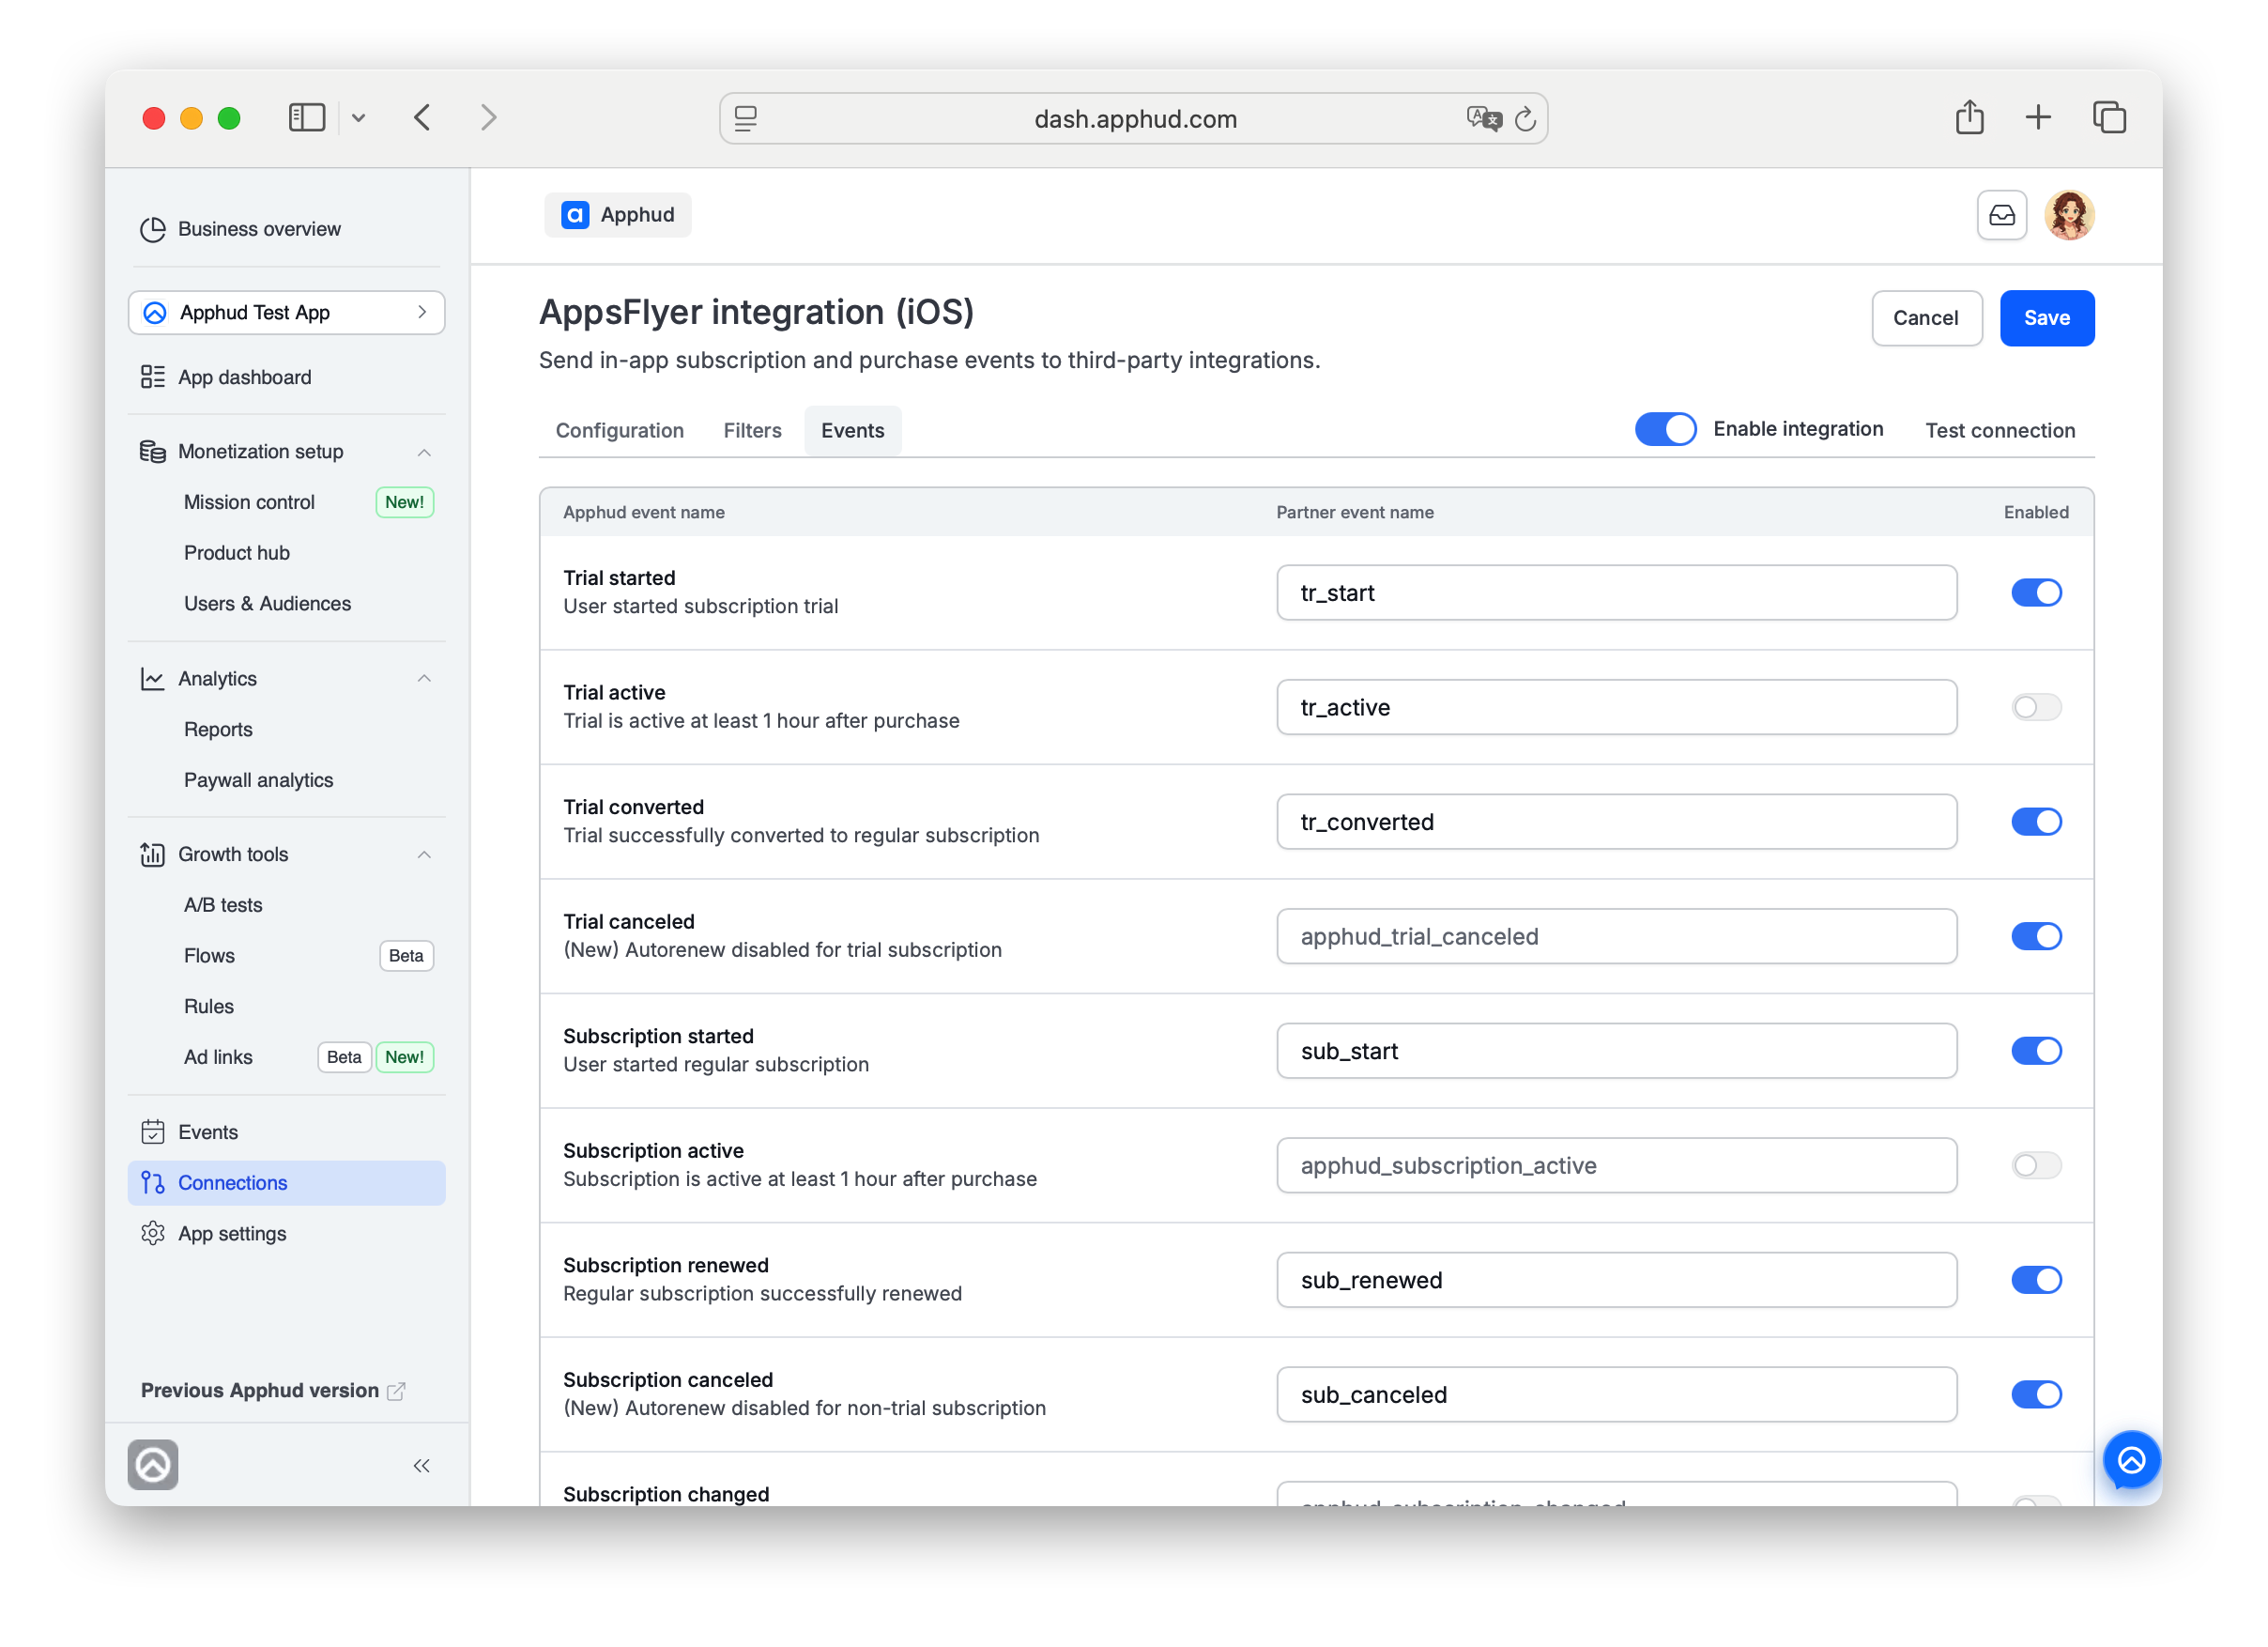The image size is (2268, 1647).
Task: Open the Flows page
Action: (x=209, y=956)
